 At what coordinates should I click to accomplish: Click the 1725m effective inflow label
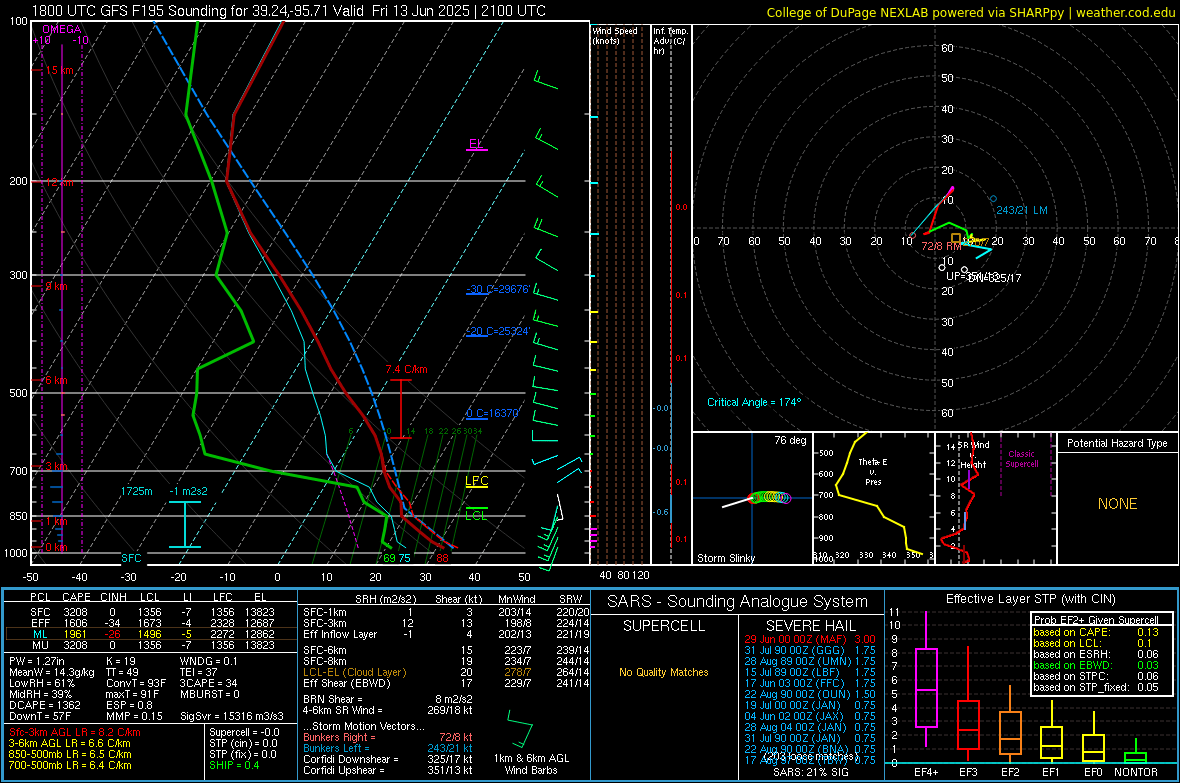click(x=136, y=491)
